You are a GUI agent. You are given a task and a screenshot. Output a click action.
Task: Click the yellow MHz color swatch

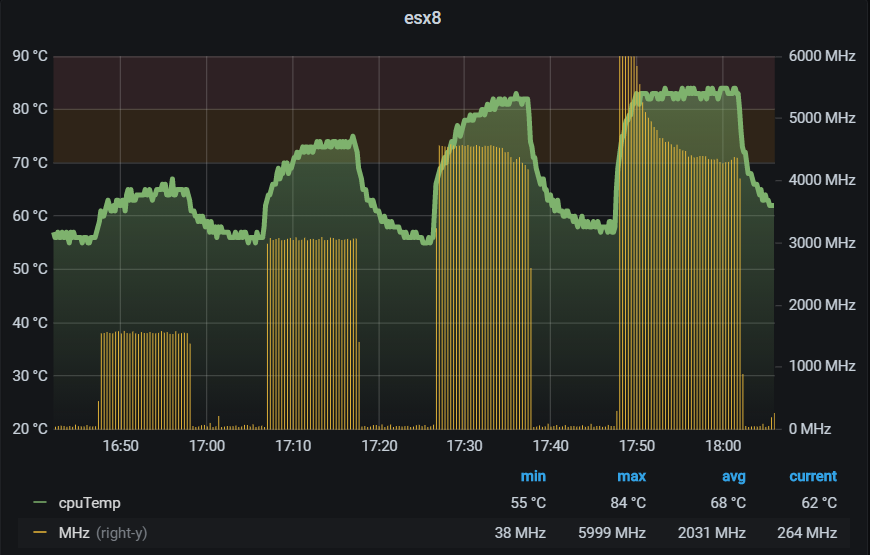(40, 533)
